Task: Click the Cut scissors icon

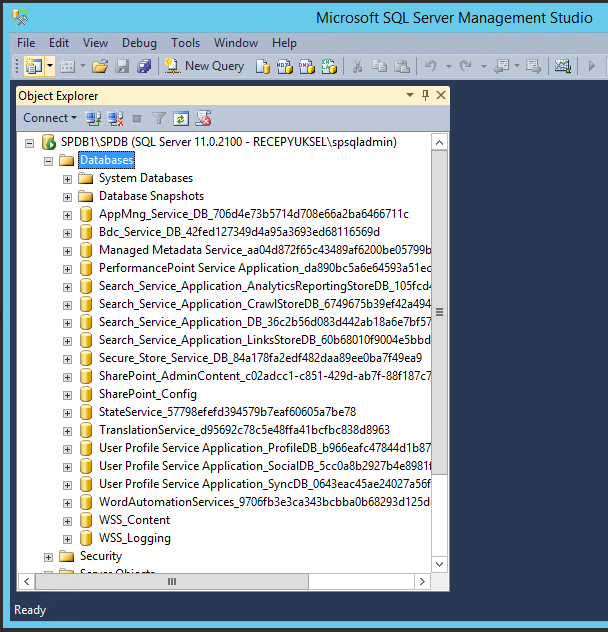Action: [357, 66]
